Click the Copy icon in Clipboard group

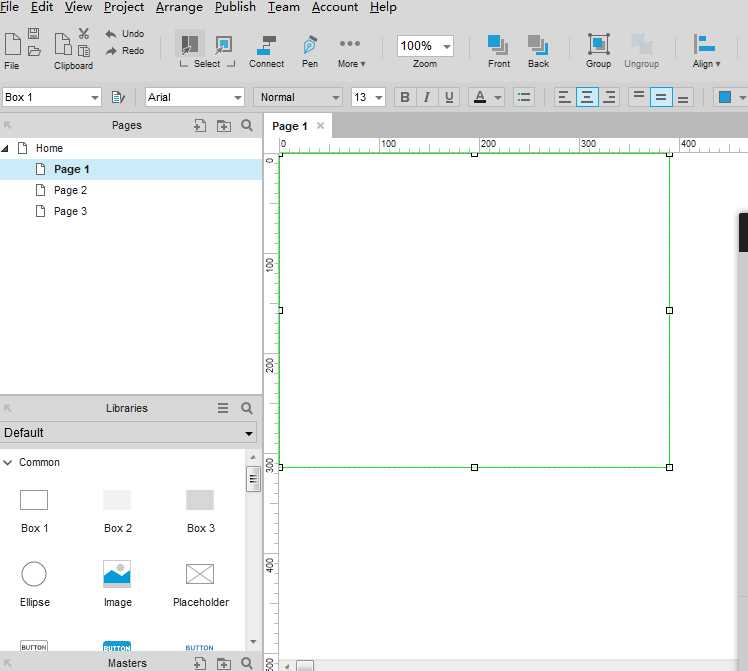tap(84, 51)
